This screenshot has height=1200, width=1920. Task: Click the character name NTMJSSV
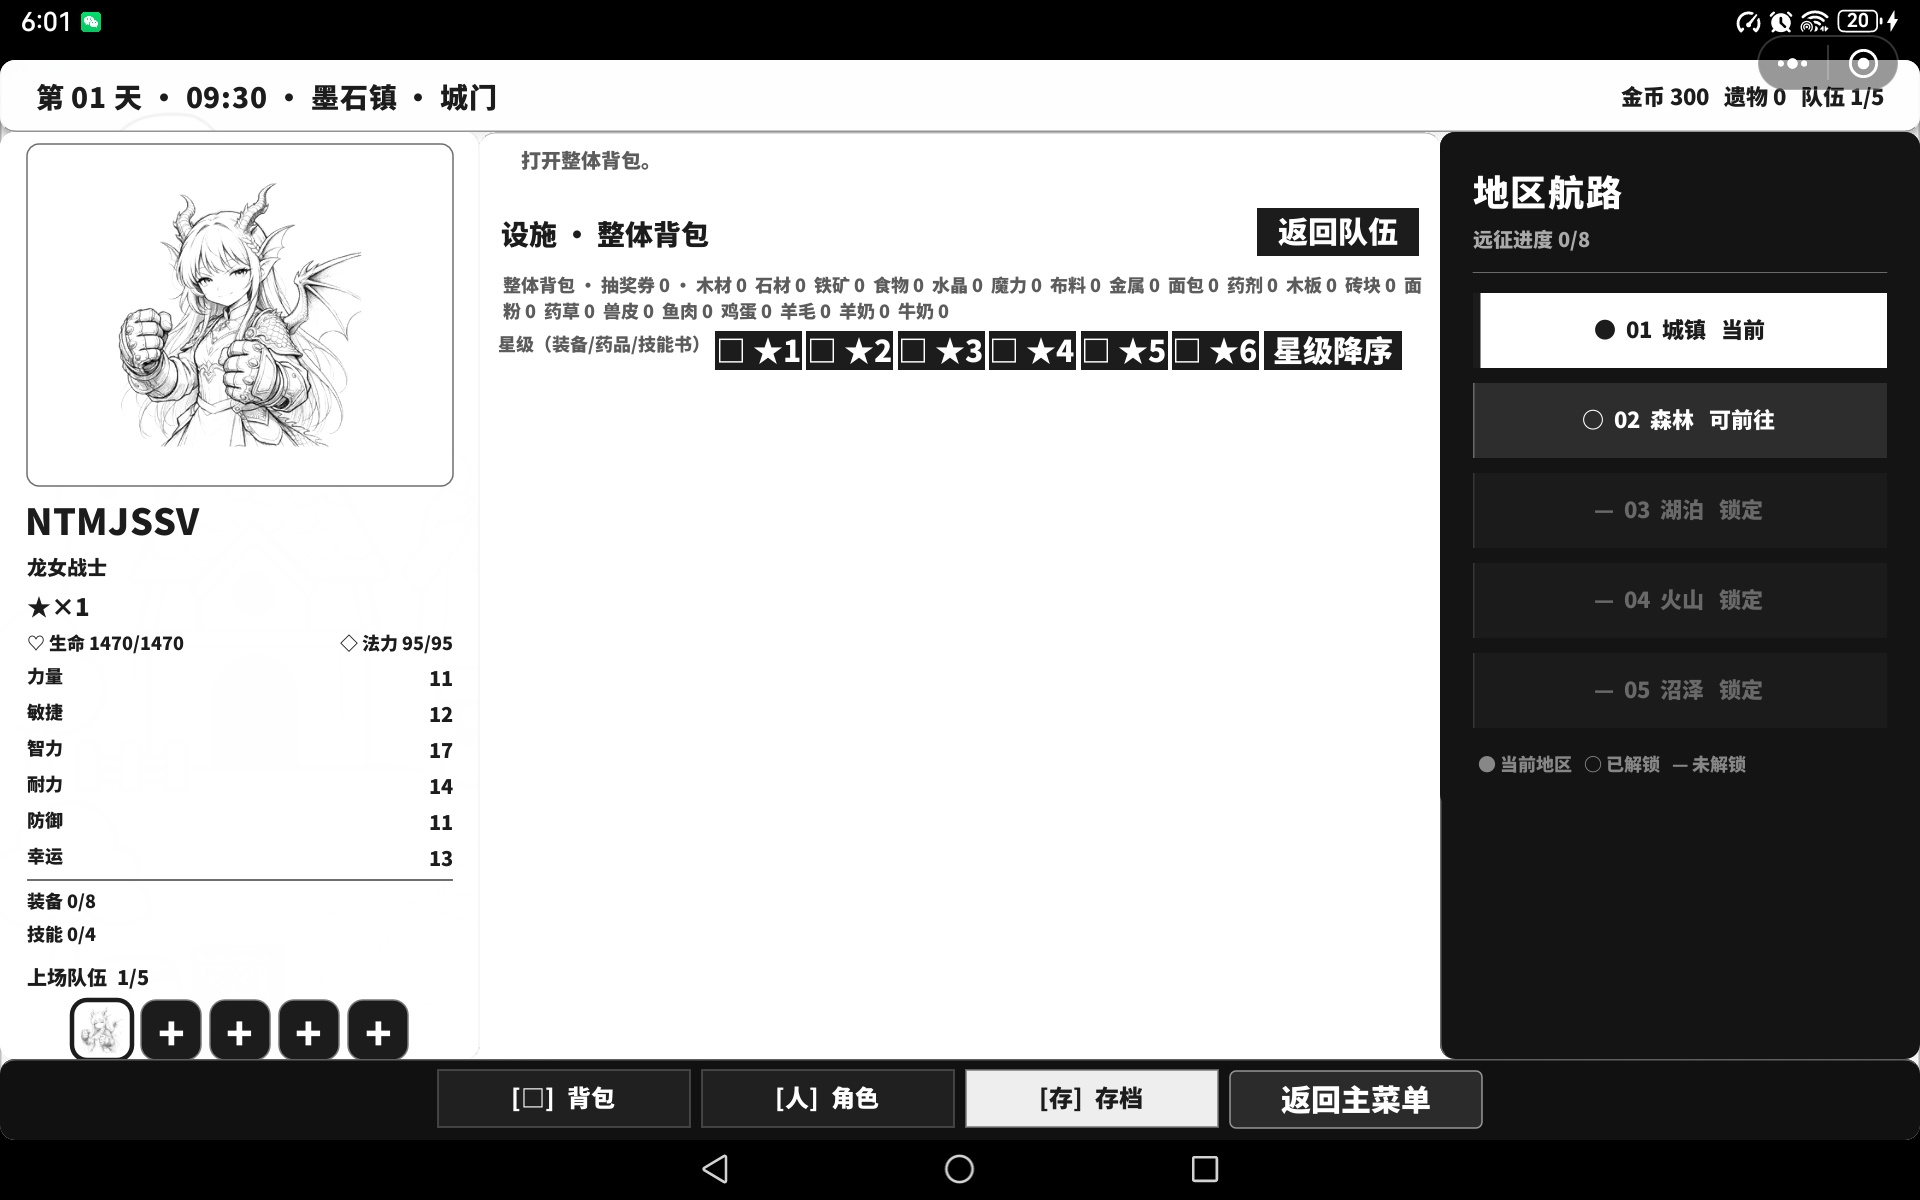point(113,522)
